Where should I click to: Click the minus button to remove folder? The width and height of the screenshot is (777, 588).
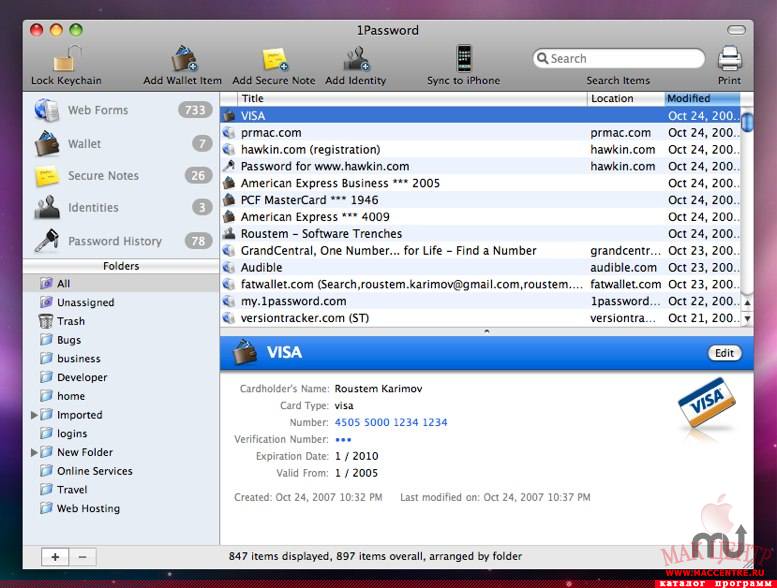[83, 557]
